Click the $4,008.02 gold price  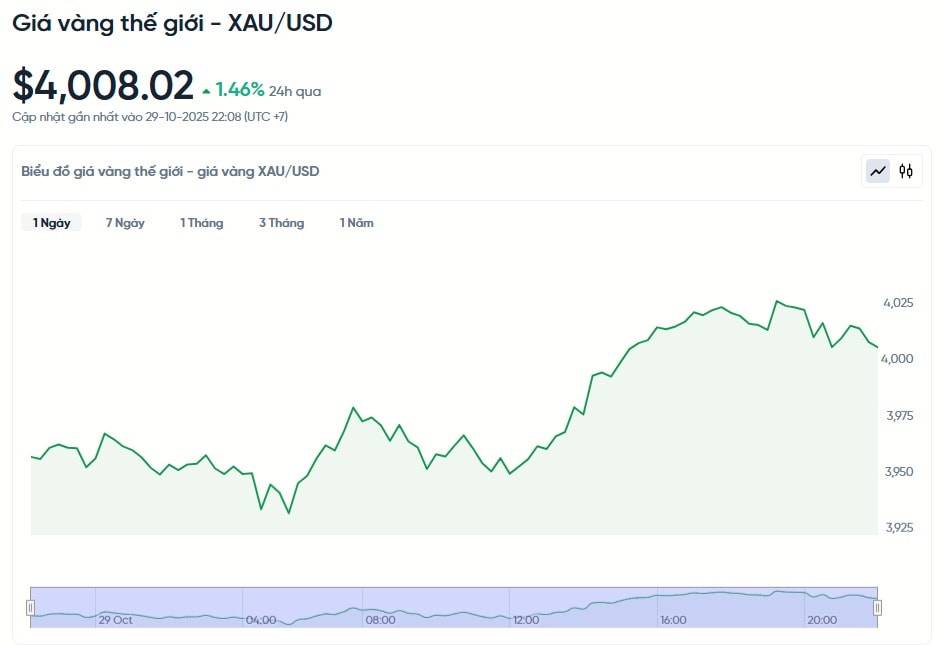103,86
